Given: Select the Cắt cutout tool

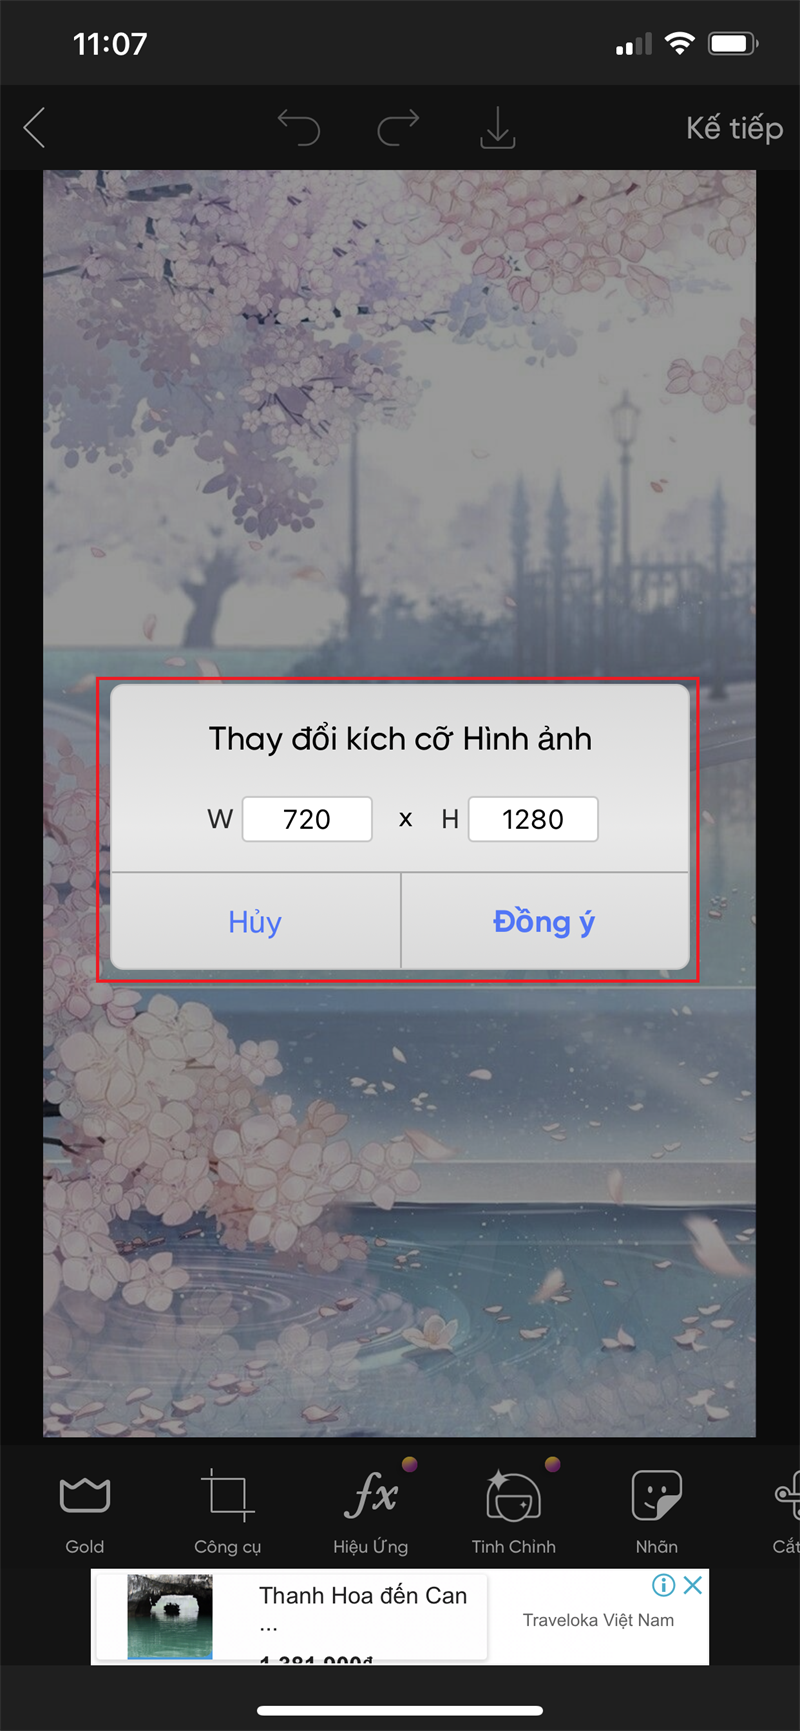Looking at the screenshot, I should coord(786,1512).
